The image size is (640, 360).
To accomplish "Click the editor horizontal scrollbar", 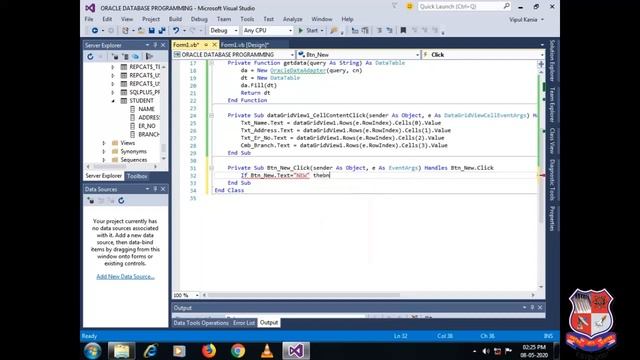I will [x=304, y=295].
